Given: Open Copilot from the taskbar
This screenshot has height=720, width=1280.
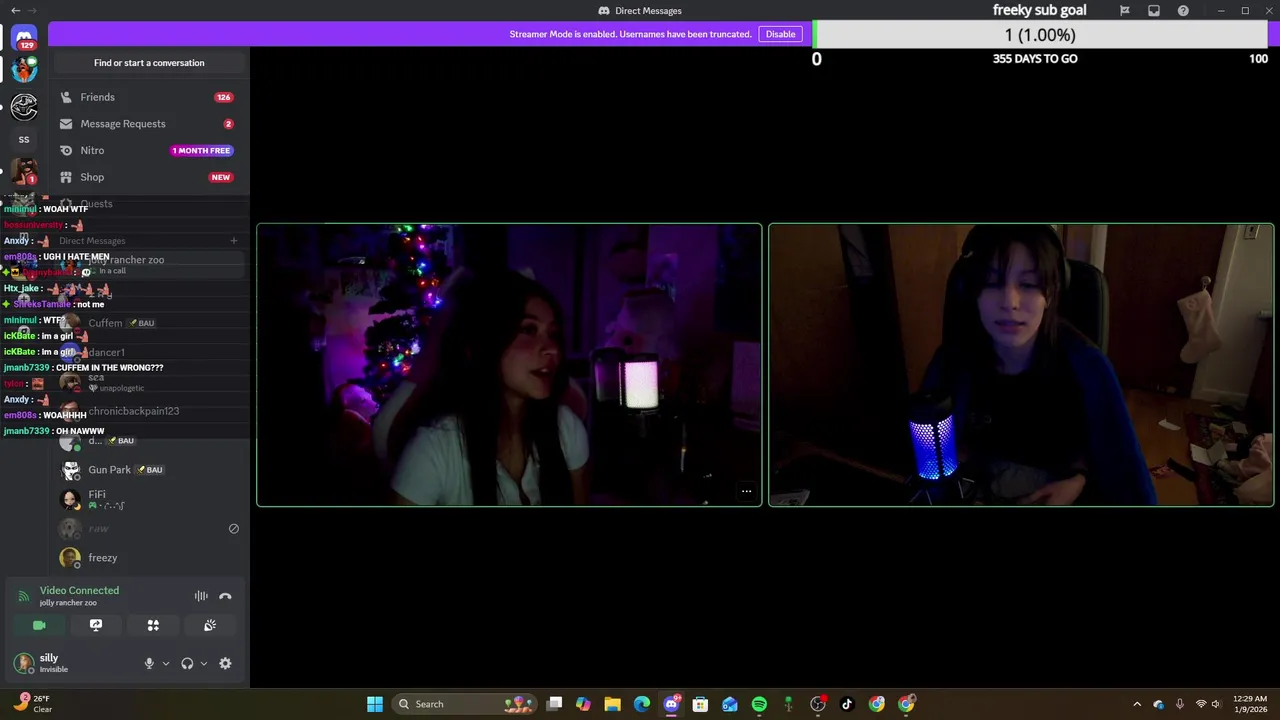Looking at the screenshot, I should pos(584,704).
